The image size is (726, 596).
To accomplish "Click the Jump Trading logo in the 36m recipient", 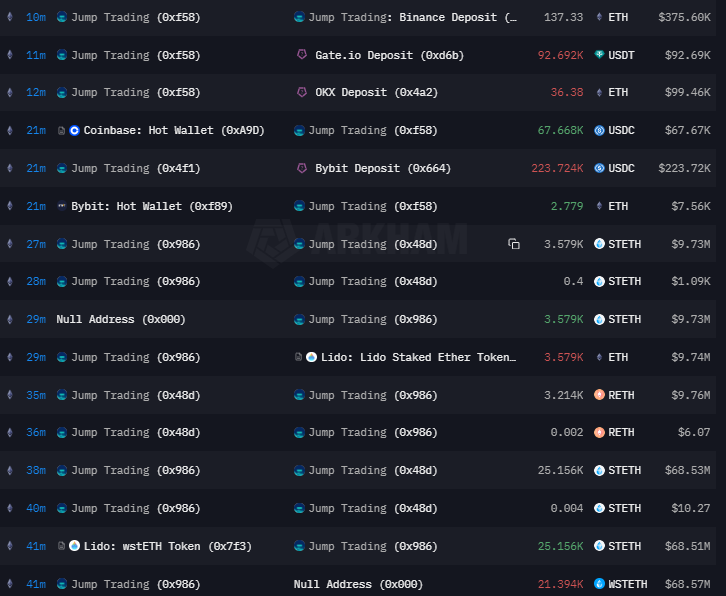I will click(299, 433).
